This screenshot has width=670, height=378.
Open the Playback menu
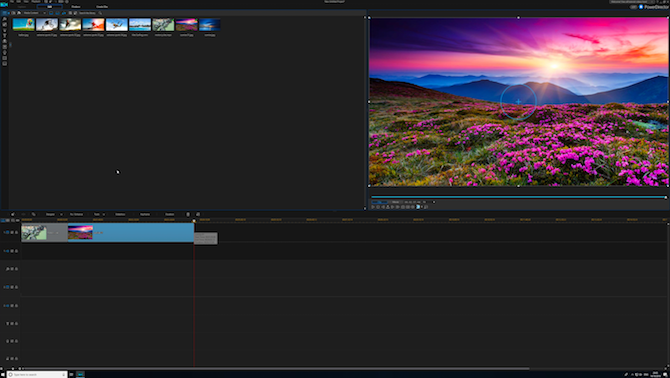click(36, 1)
